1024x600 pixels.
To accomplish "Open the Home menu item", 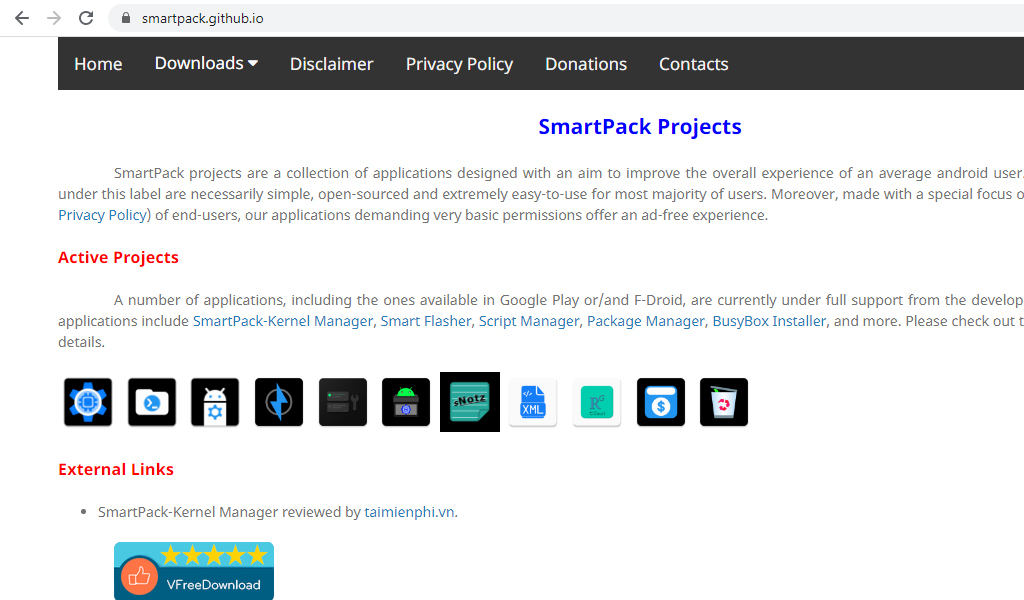I will coord(98,63).
